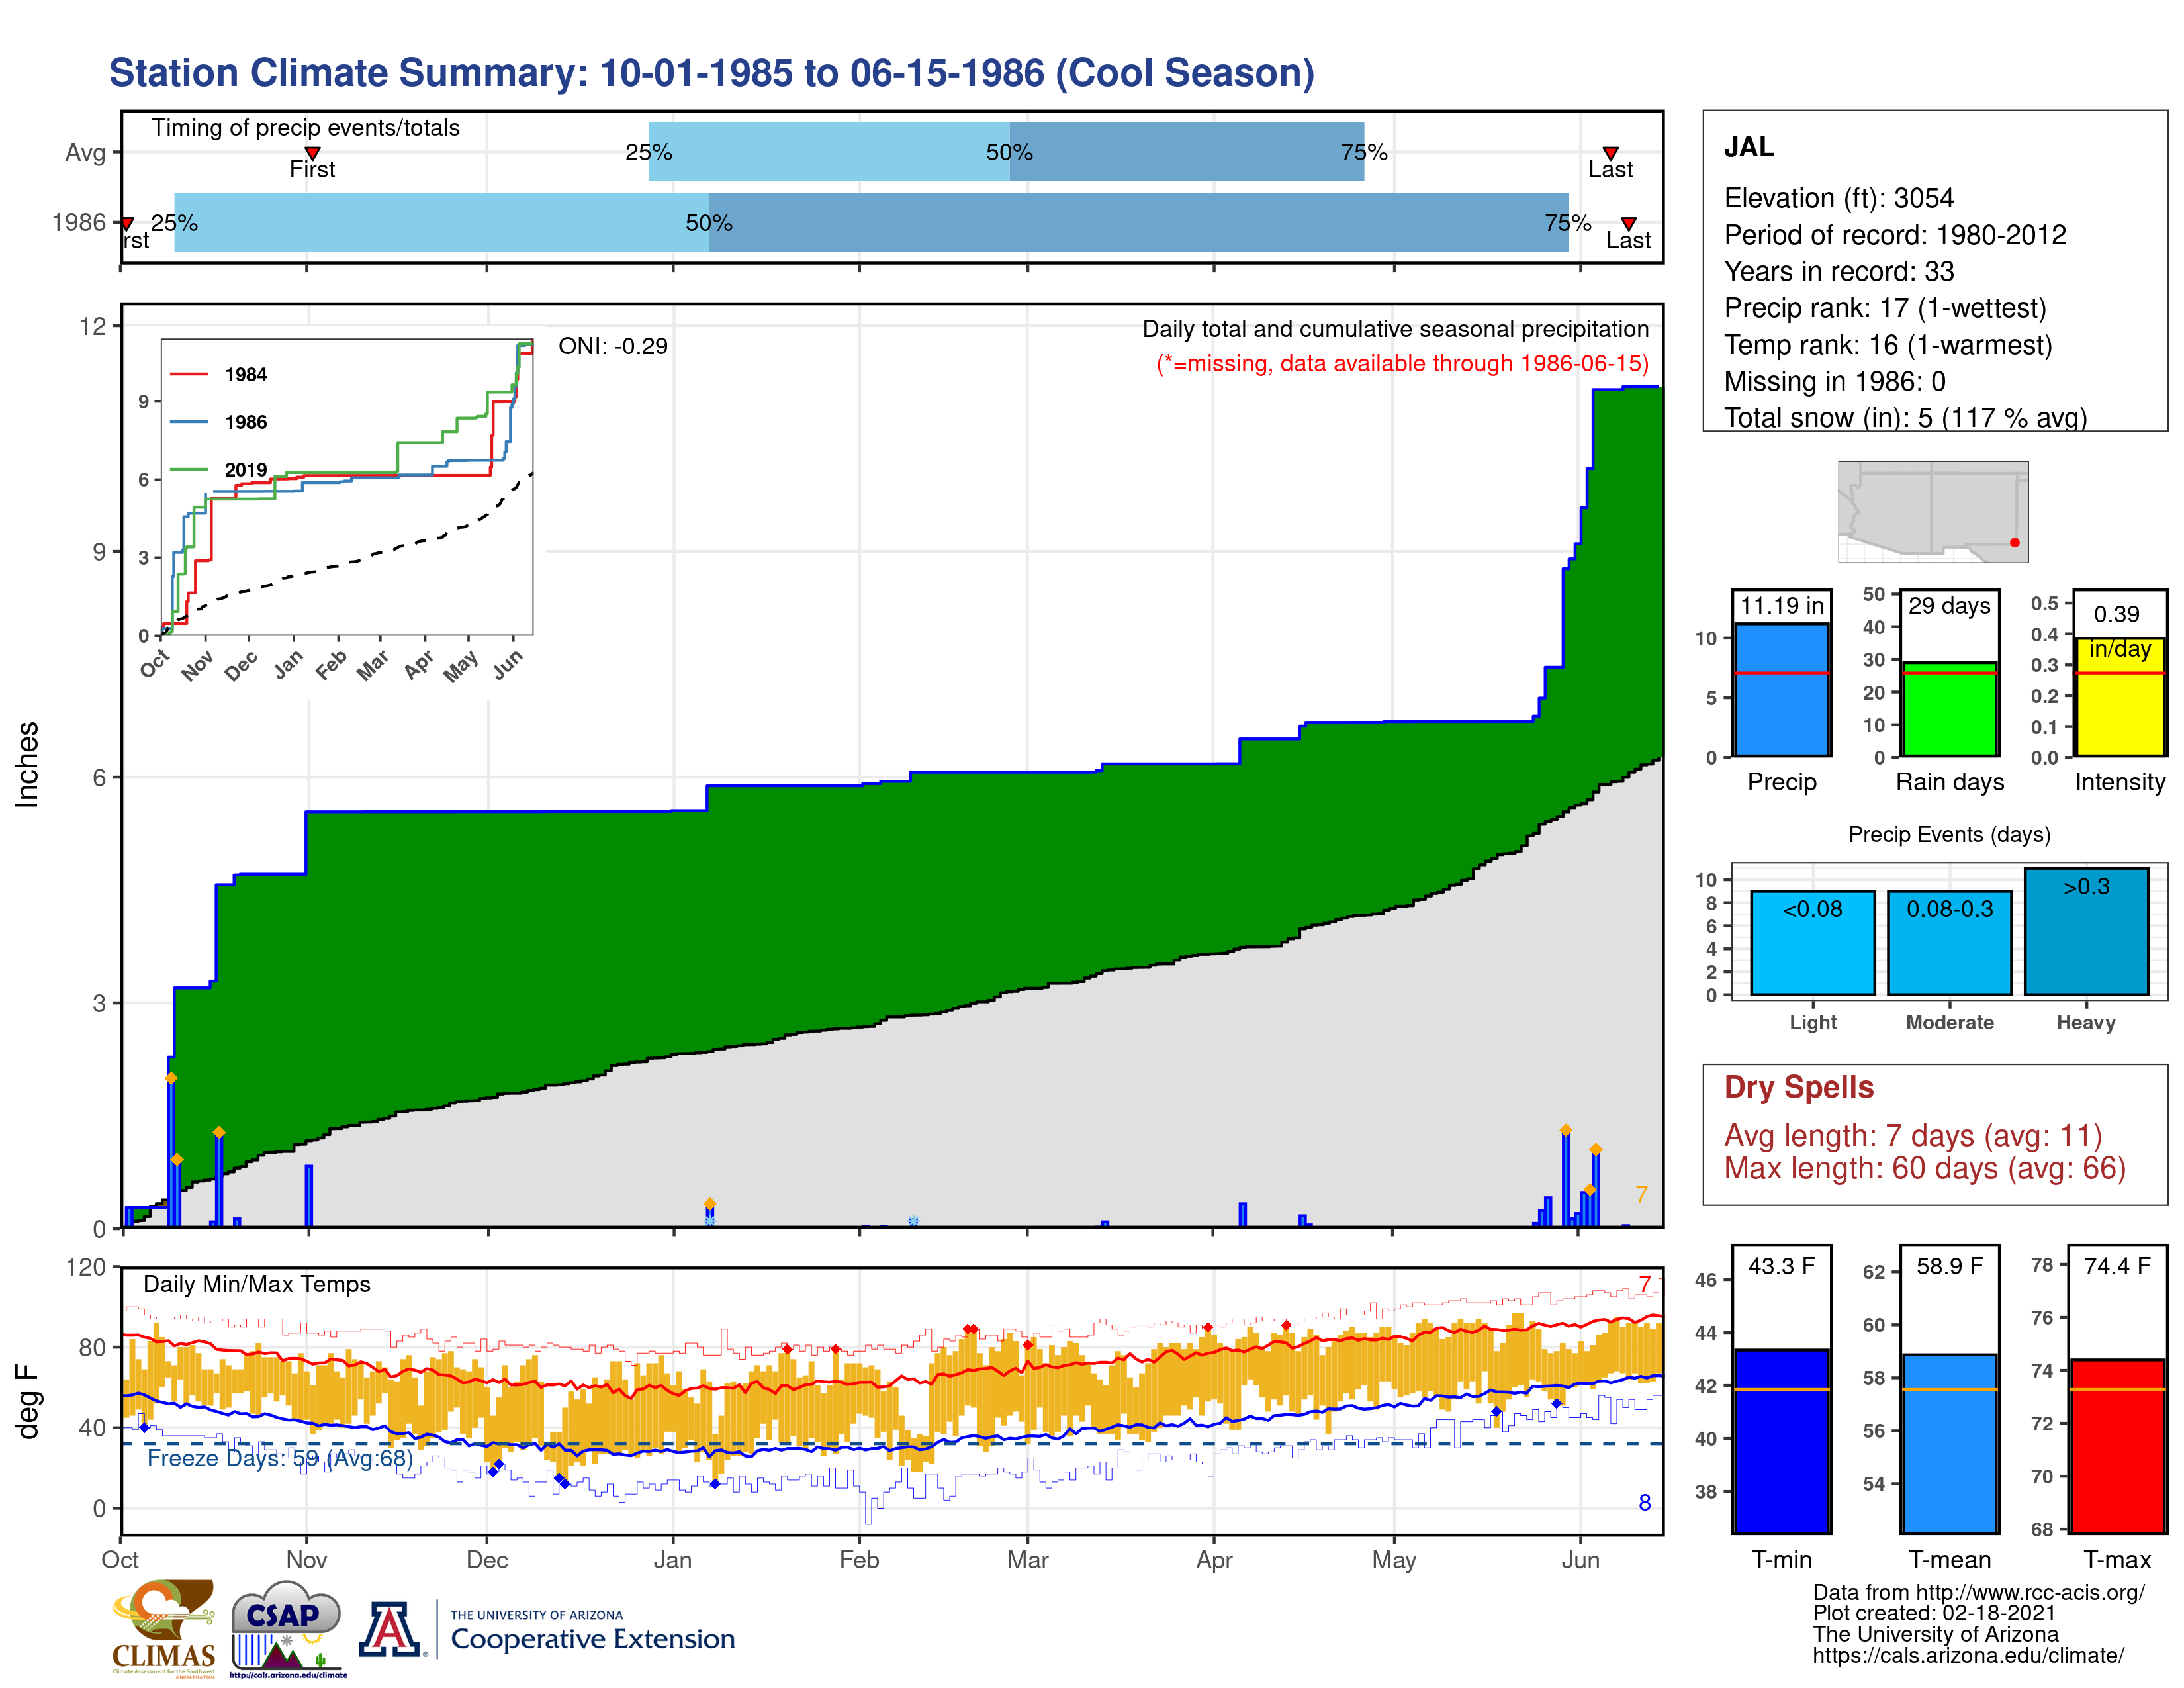The height and width of the screenshot is (1688, 2184).
Task: Click 'Elevation (ft): 3054' text
Action: [x=1838, y=198]
